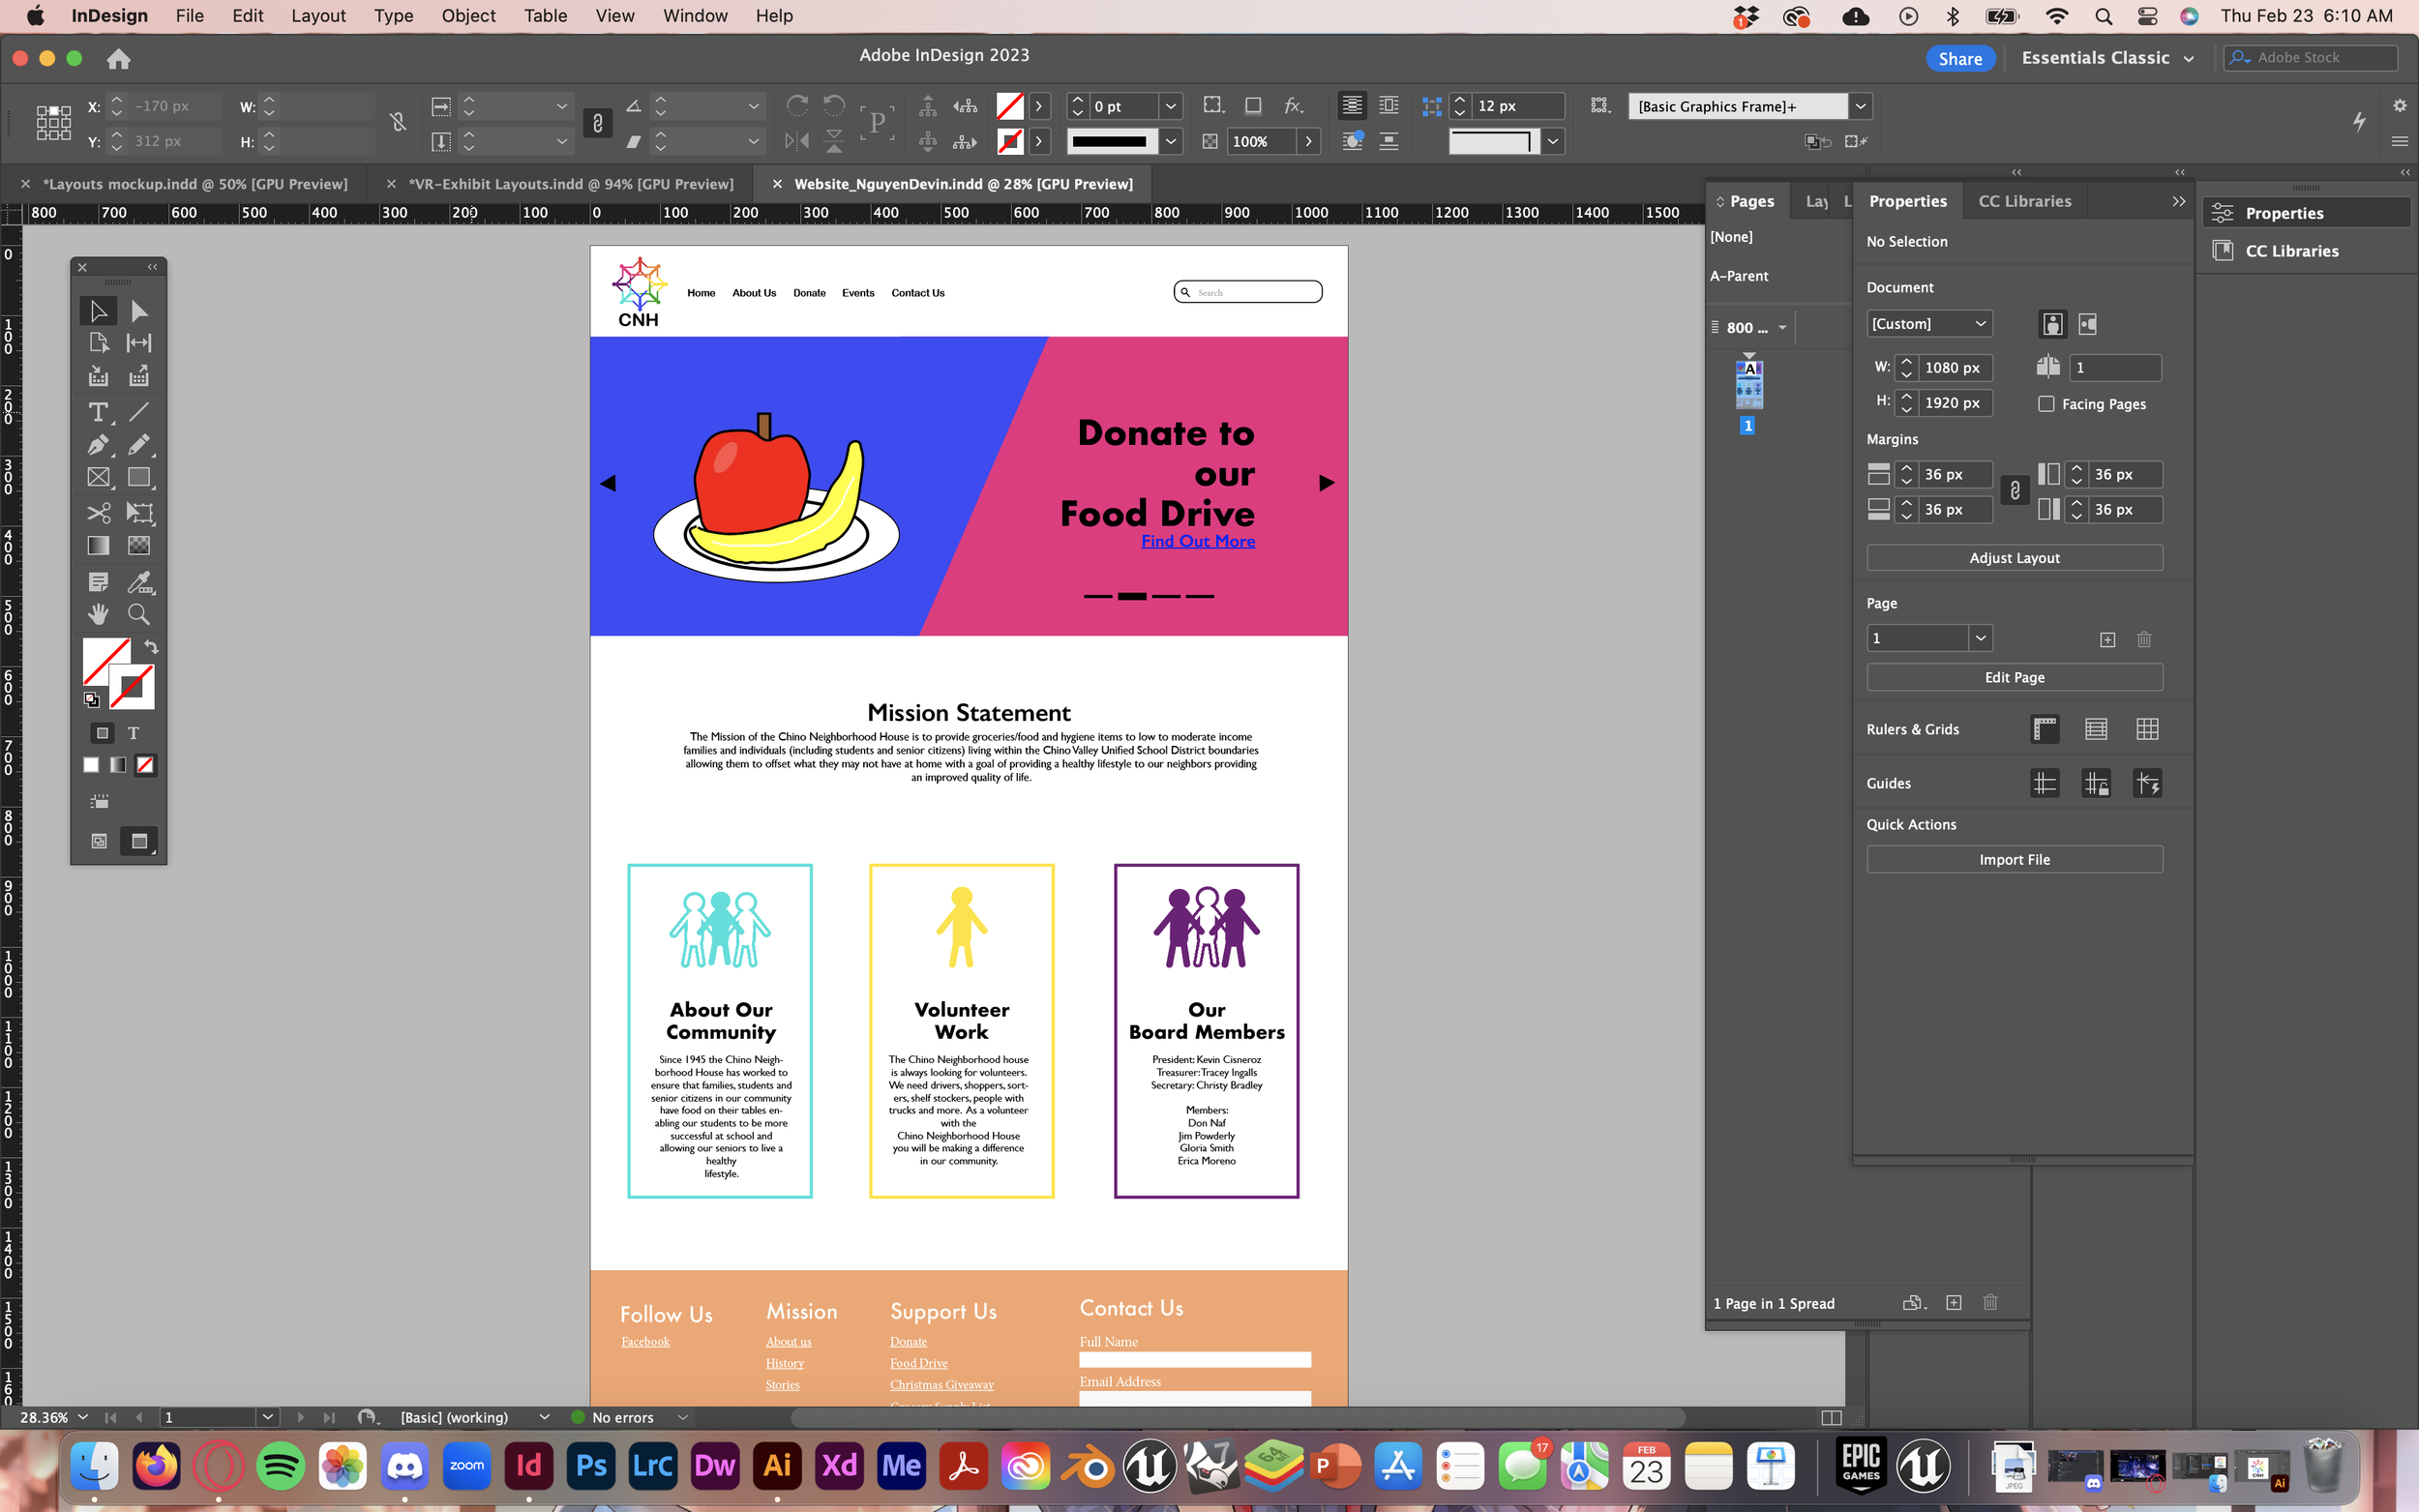Expand the [Basic Graphics Frame]+ style dropdown
Screen dimensions: 2419x1512
click(1859, 106)
